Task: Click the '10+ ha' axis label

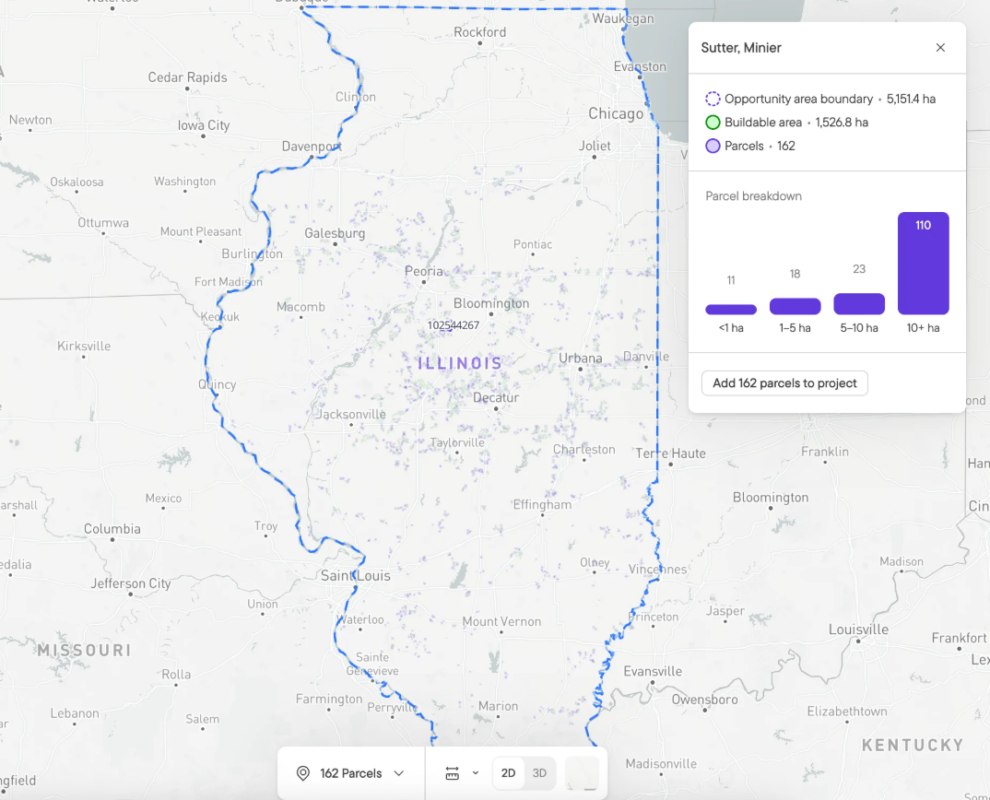Action: pos(923,328)
